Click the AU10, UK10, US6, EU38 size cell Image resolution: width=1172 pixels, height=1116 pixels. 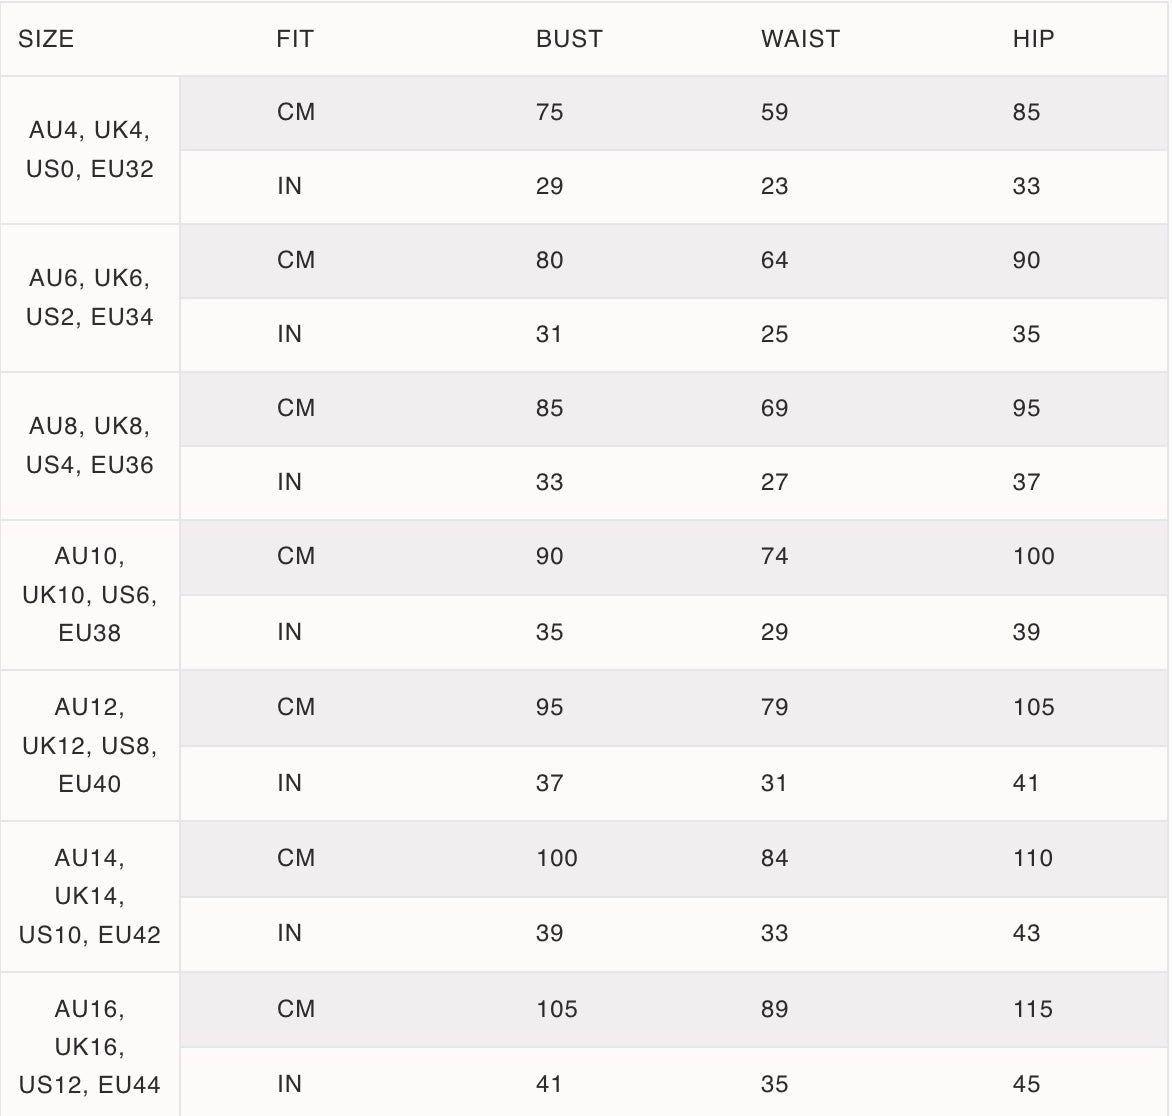[x=90, y=595]
